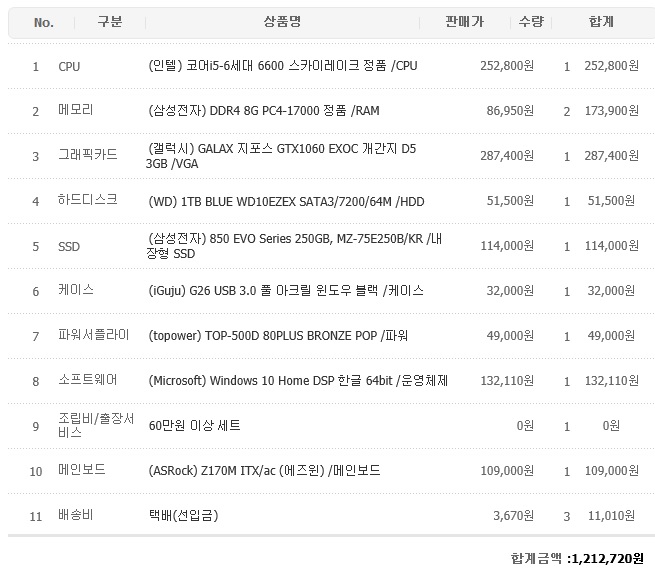Click the shipping subtotal '11,010원'
Screen dimensions: 655x586
pos(612,516)
